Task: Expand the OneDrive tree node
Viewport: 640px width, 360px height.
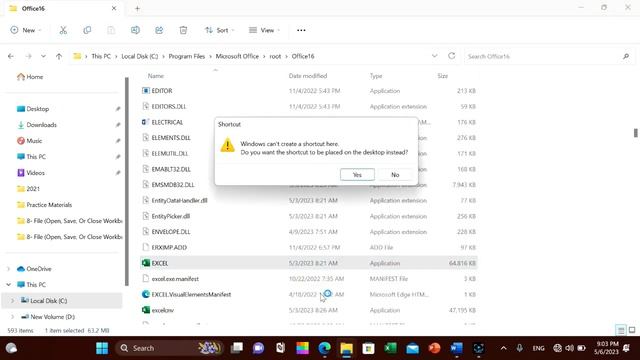Action: 9,269
